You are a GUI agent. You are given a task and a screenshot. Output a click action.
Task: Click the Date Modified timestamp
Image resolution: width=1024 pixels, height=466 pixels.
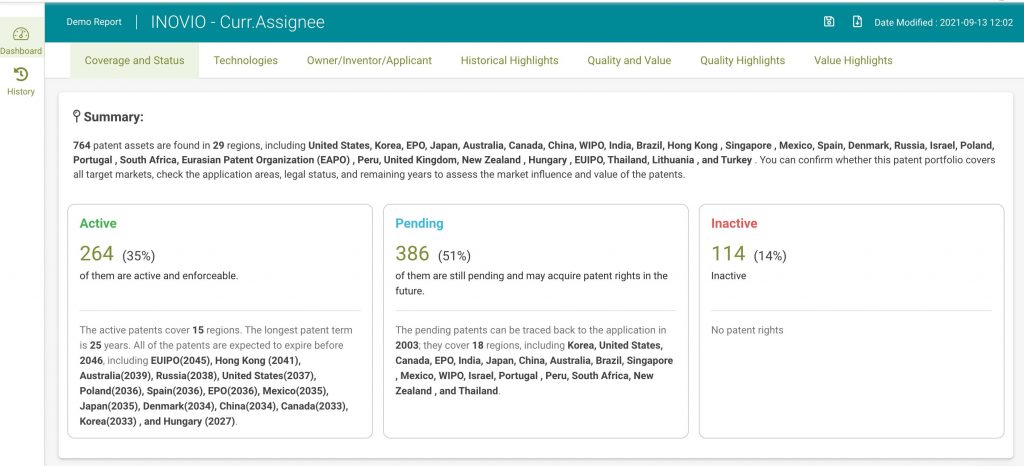(x=944, y=22)
